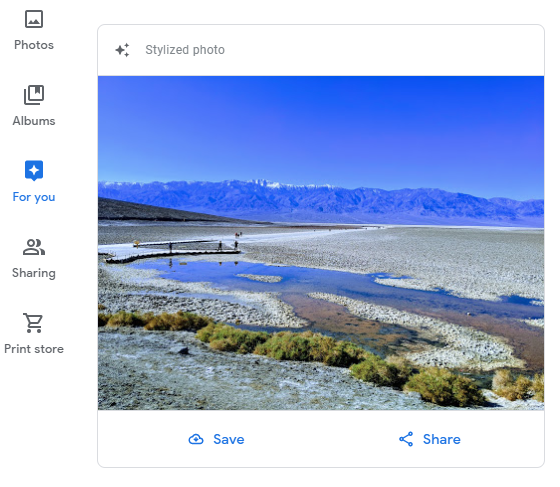
Task: Share the stylized photo
Action: [430, 439]
